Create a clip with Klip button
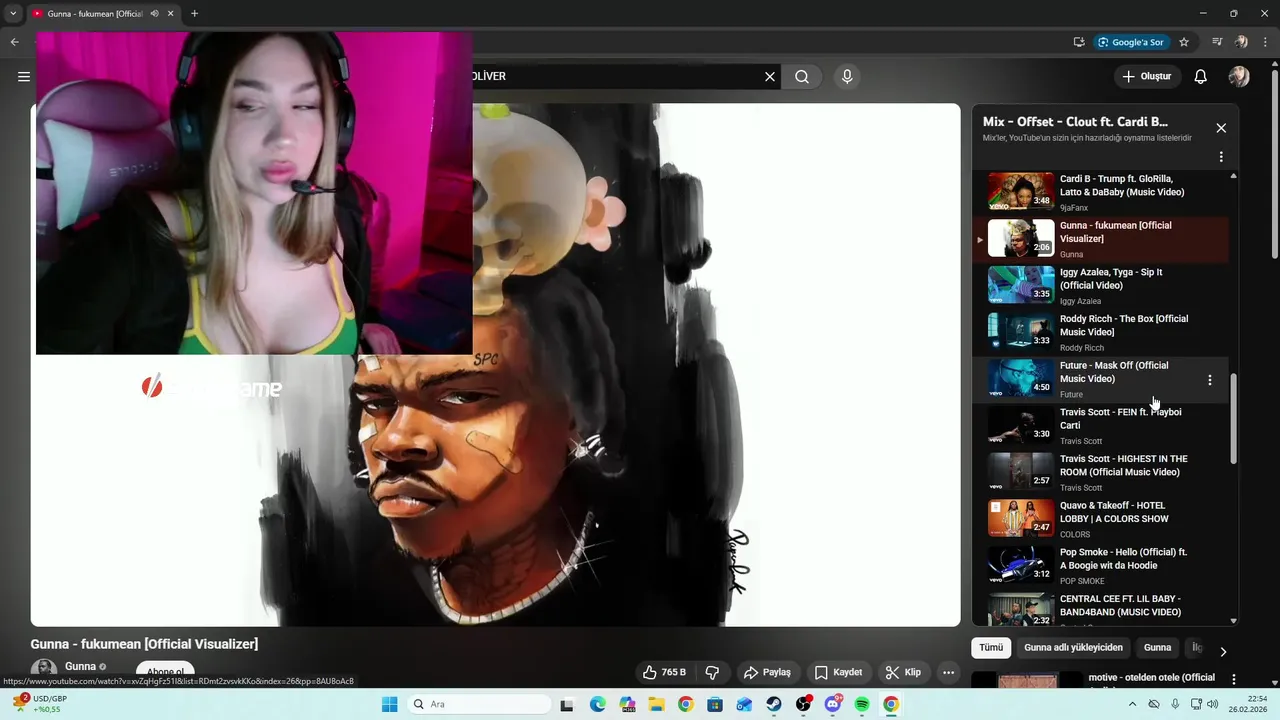 click(903, 672)
